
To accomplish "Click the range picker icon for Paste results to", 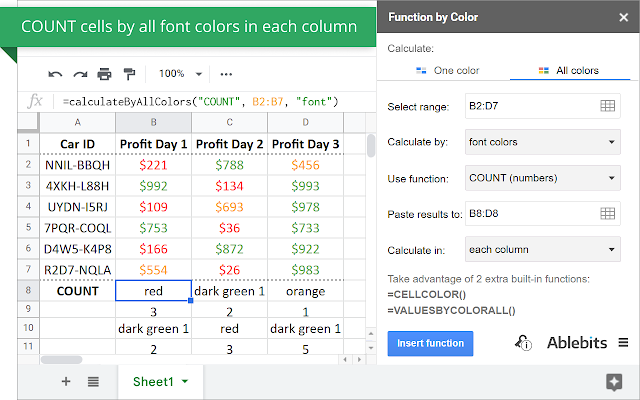I will [607, 213].
